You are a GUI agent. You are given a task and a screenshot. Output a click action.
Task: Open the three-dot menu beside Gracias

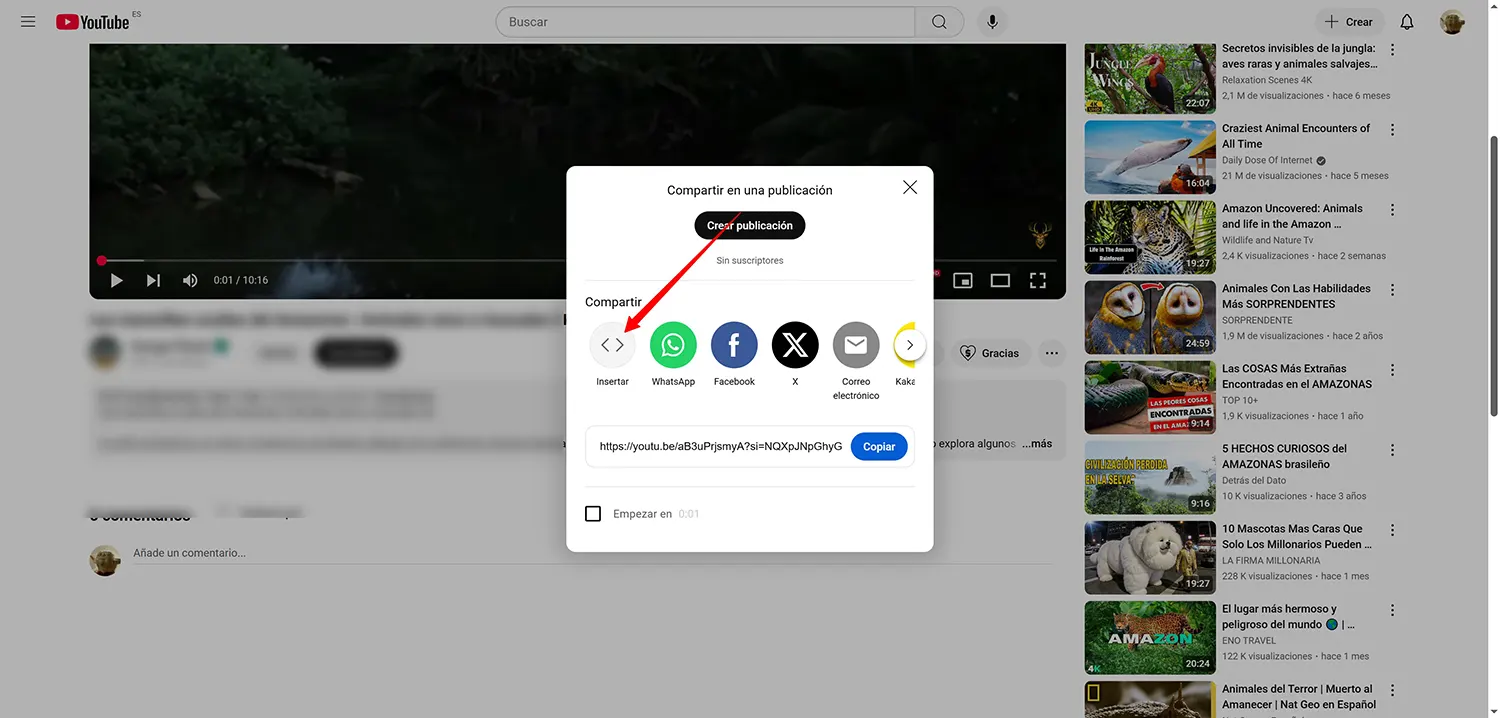[1051, 352]
